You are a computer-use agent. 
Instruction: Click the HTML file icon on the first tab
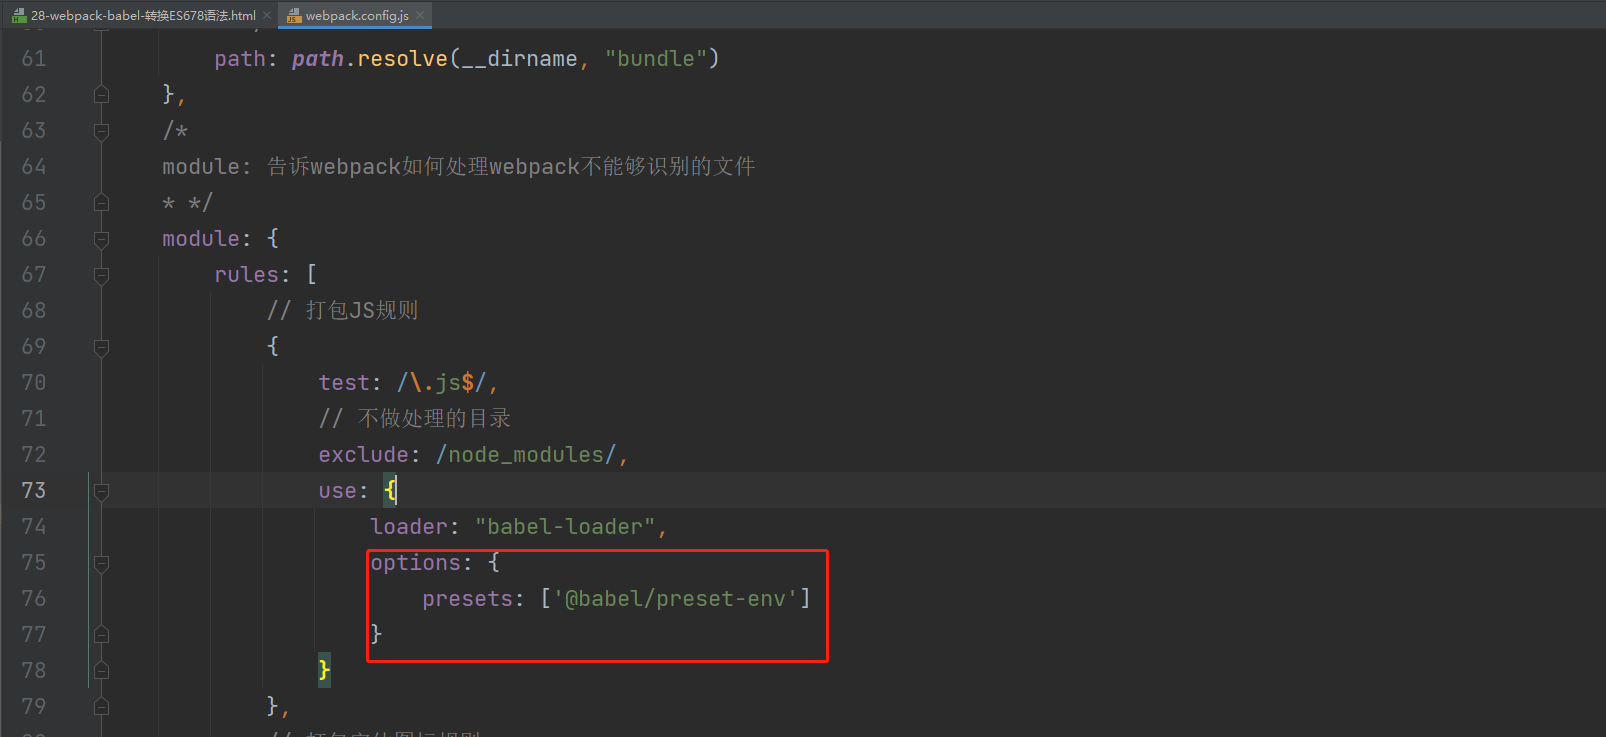point(19,15)
